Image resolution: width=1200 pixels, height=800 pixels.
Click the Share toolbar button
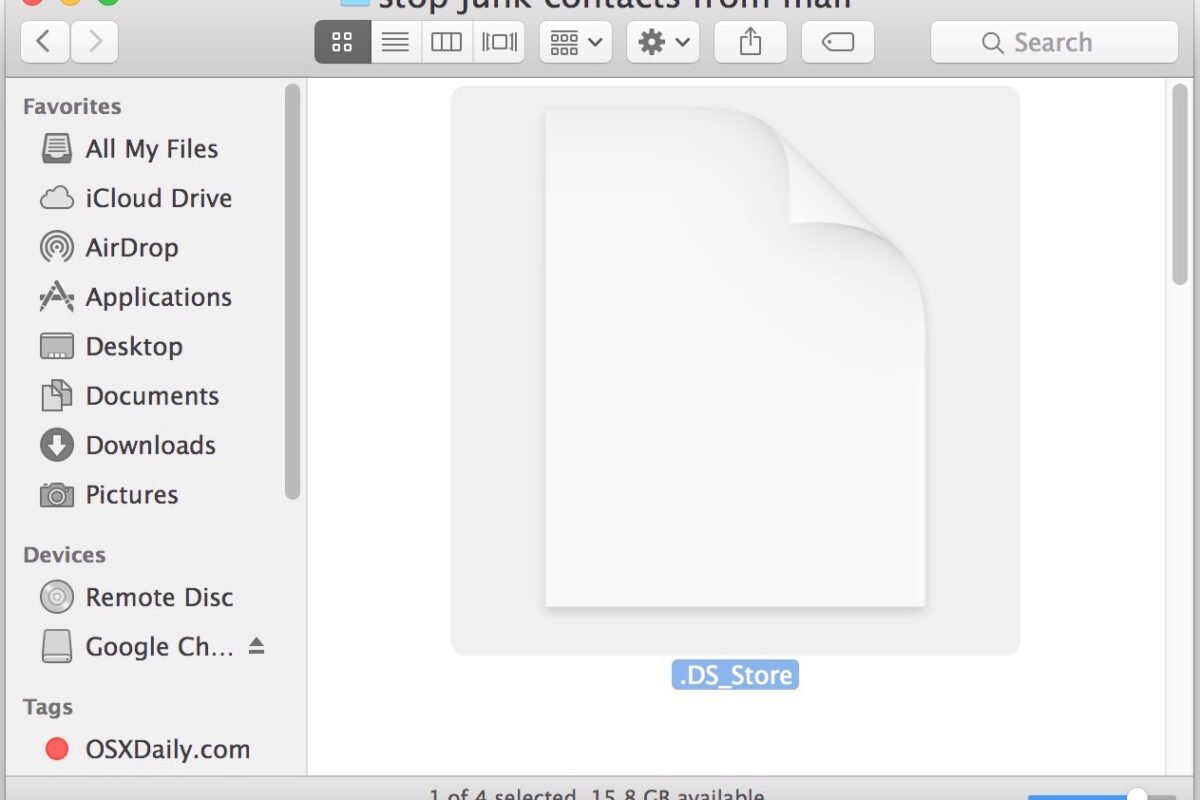(750, 42)
